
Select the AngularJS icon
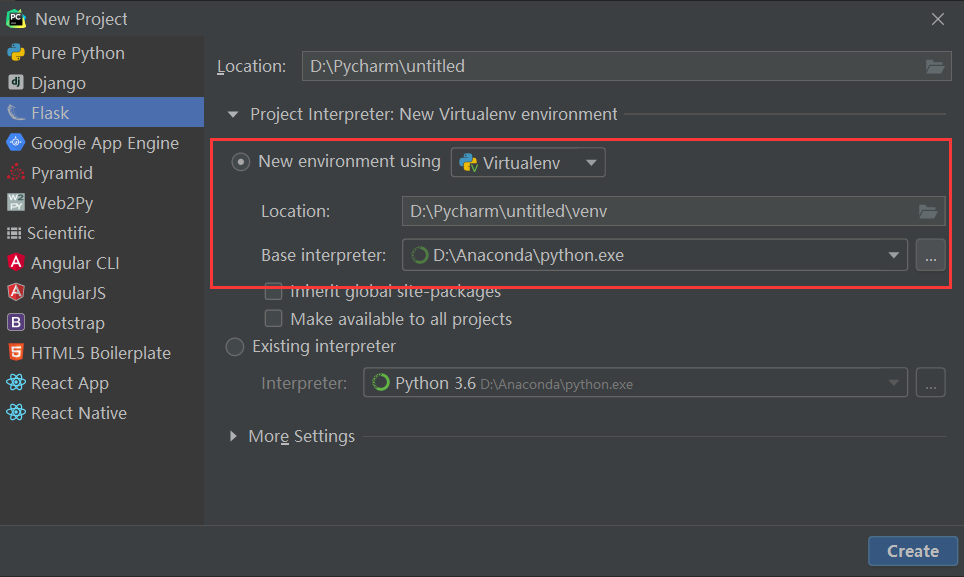click(16, 292)
